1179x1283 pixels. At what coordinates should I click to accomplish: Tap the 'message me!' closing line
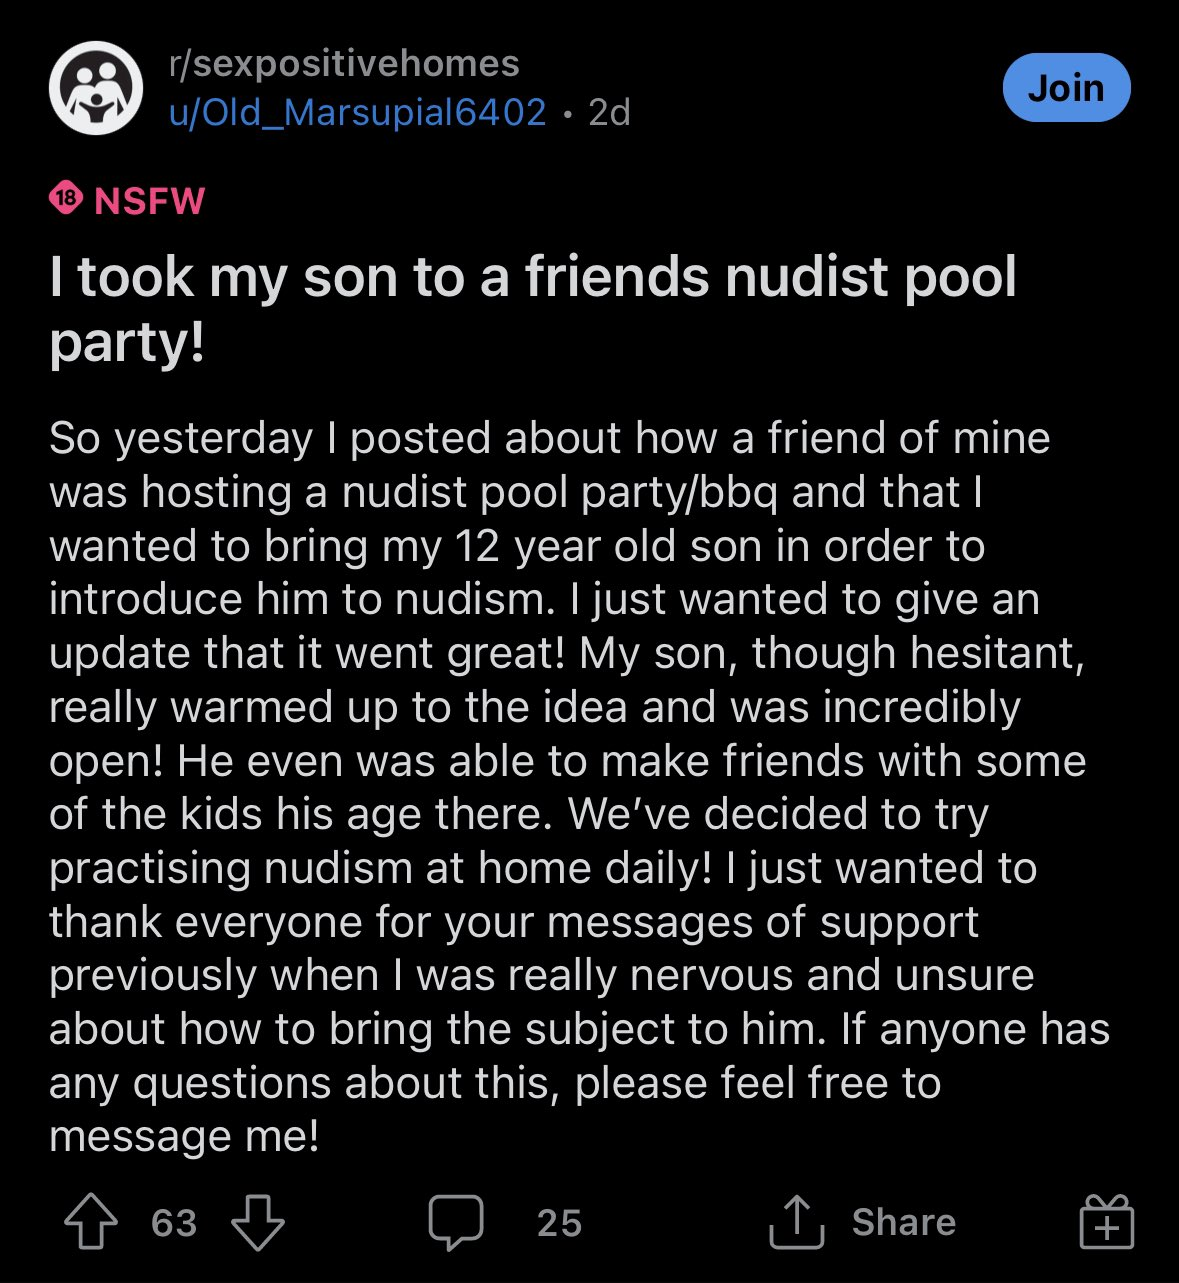point(184,1136)
